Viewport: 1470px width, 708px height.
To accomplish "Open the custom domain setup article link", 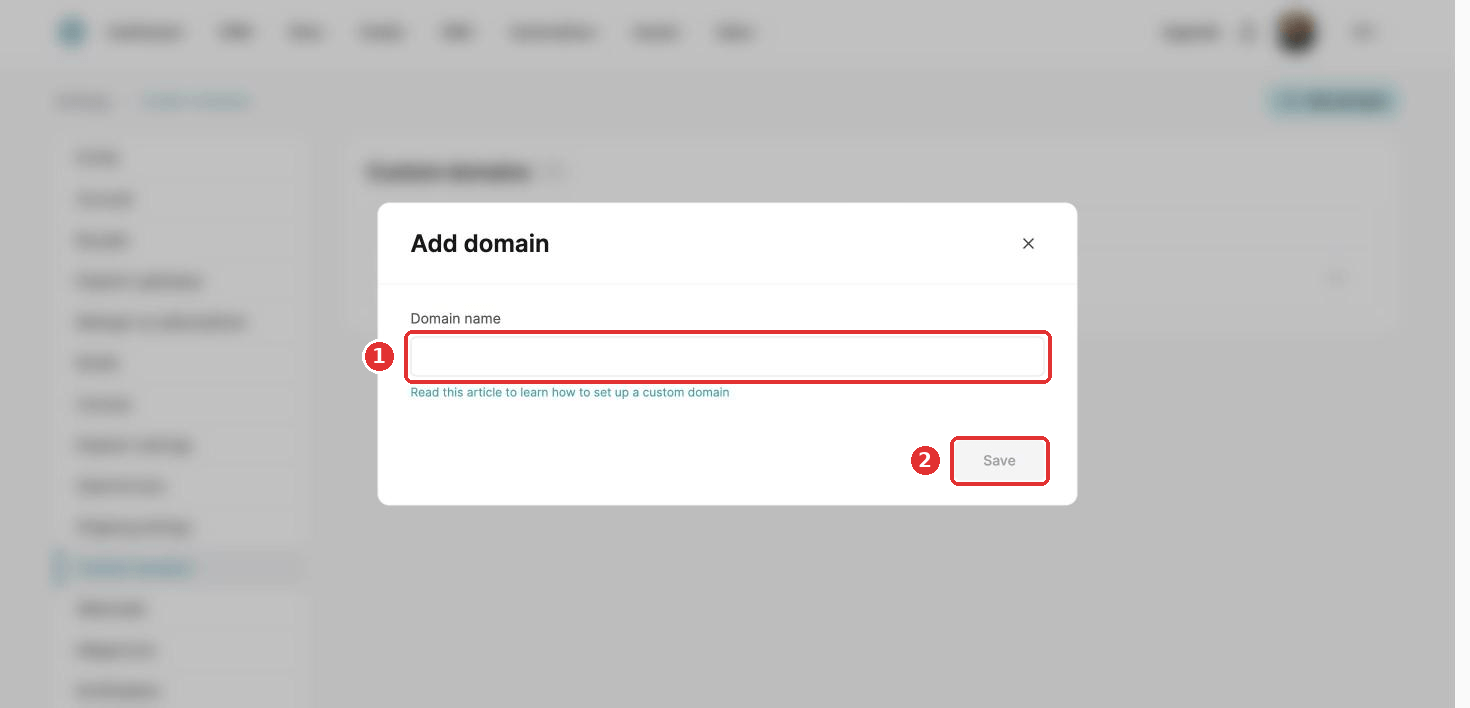I will [570, 393].
